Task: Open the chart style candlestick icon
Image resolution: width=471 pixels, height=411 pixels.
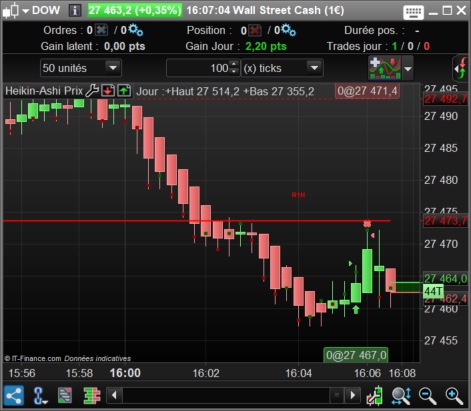Action: click(x=11, y=10)
